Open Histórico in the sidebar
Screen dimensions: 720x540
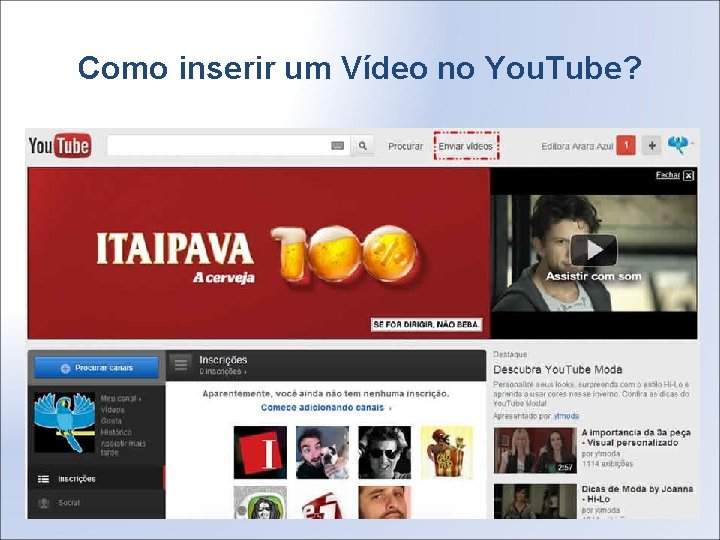click(116, 432)
